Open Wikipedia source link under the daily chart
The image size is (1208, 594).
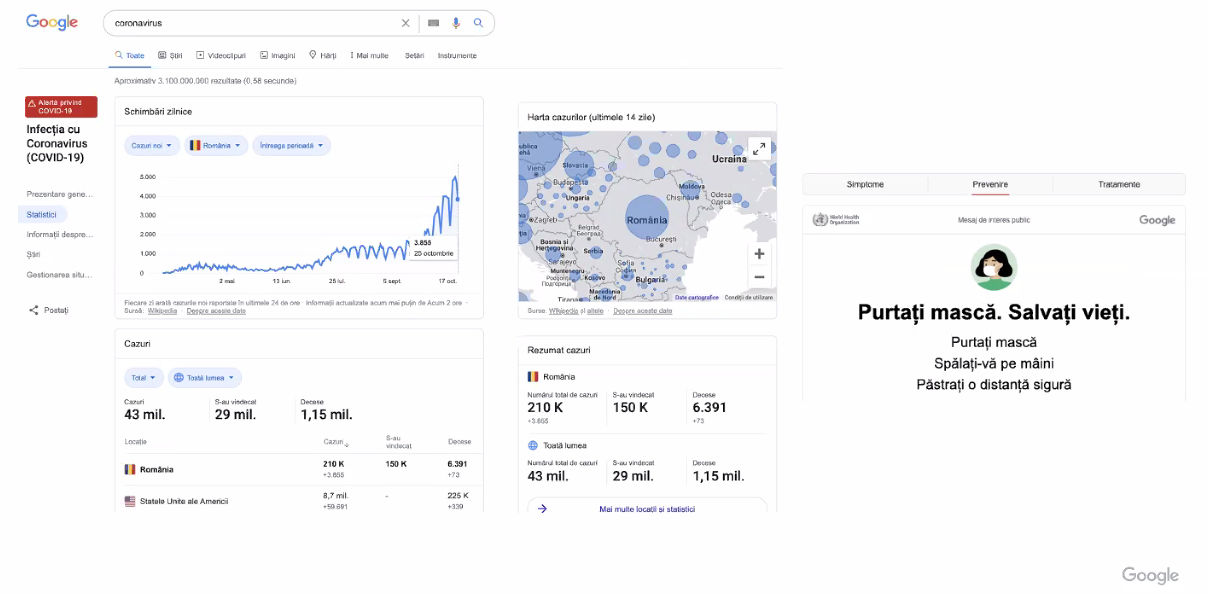pos(163,310)
